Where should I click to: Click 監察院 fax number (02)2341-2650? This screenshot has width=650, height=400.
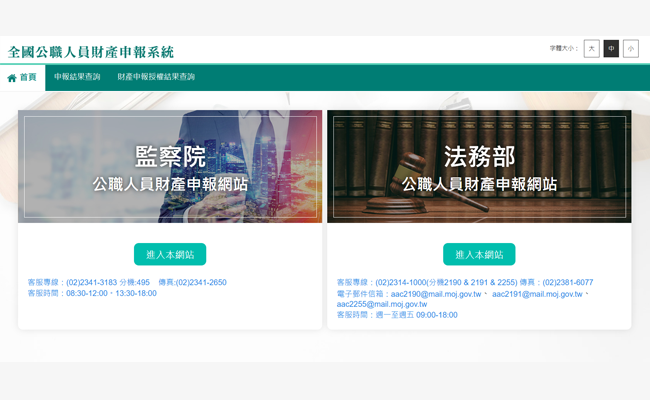click(x=202, y=283)
